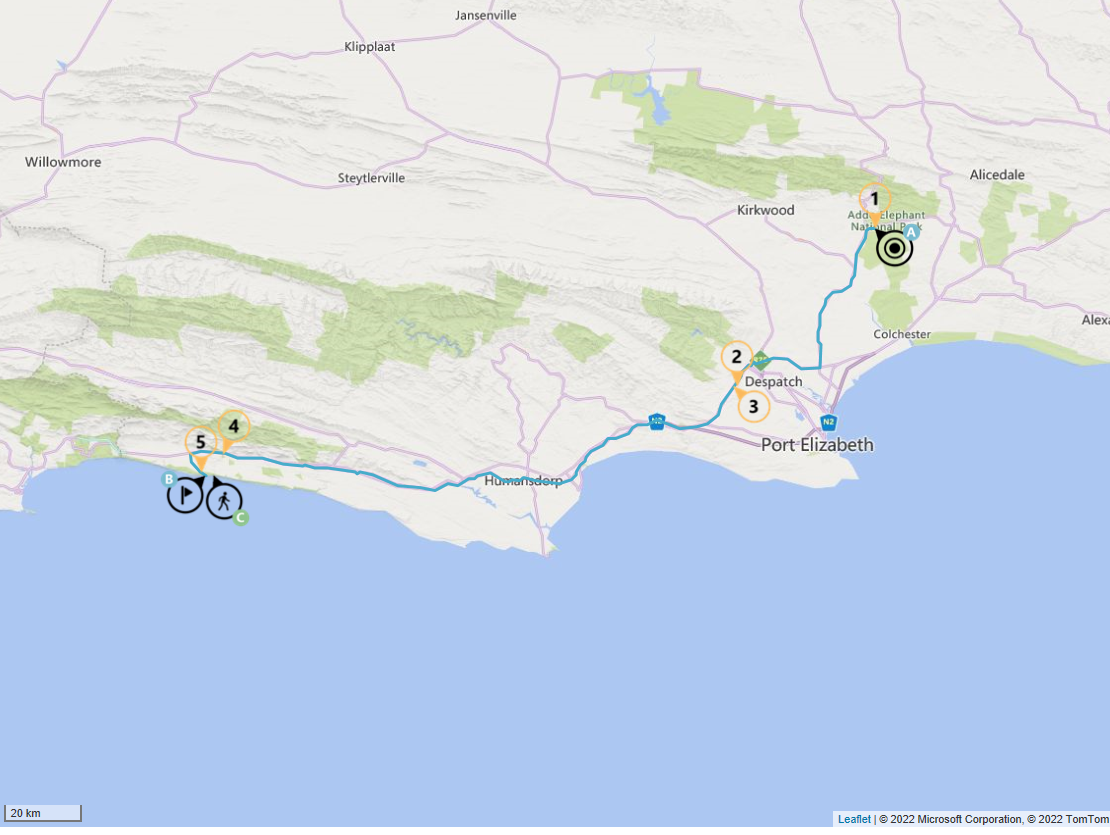Image resolution: width=1110 pixels, height=835 pixels.
Task: Open the Leaflet attribution link
Action: 854,819
